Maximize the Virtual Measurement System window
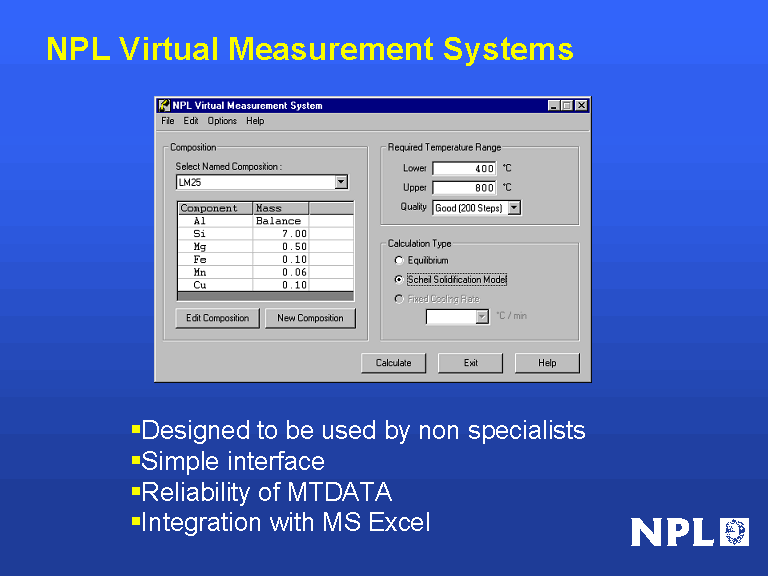768x576 pixels. [x=567, y=106]
